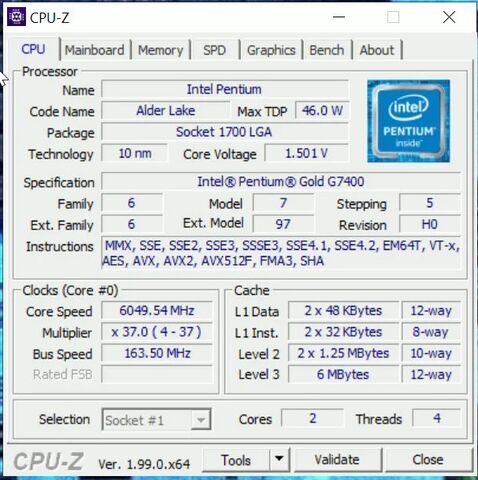
Task: Close the window with the X icon
Action: pyautogui.click(x=449, y=17)
